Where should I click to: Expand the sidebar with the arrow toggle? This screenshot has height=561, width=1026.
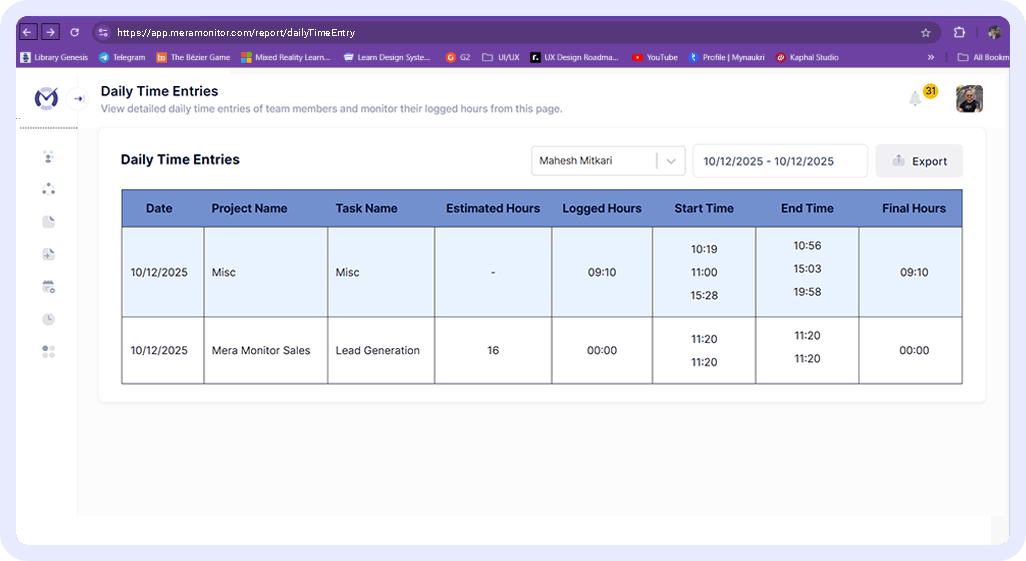click(79, 99)
